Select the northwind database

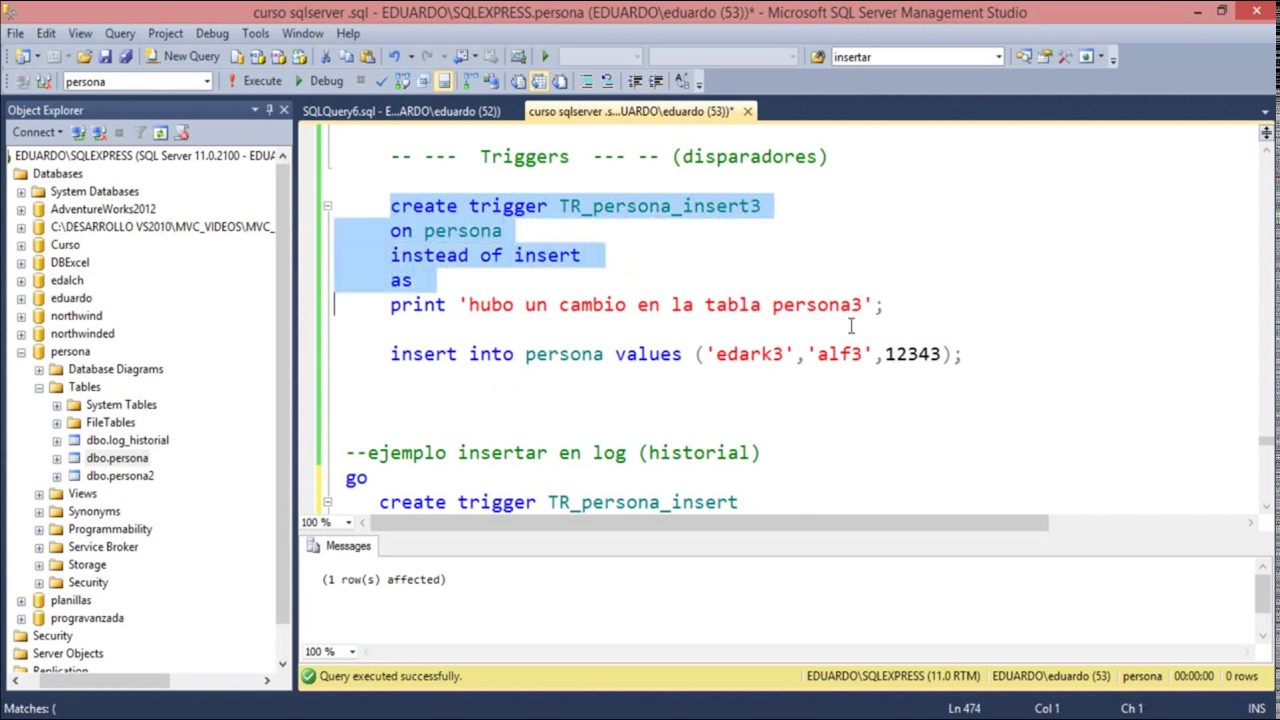(x=76, y=316)
